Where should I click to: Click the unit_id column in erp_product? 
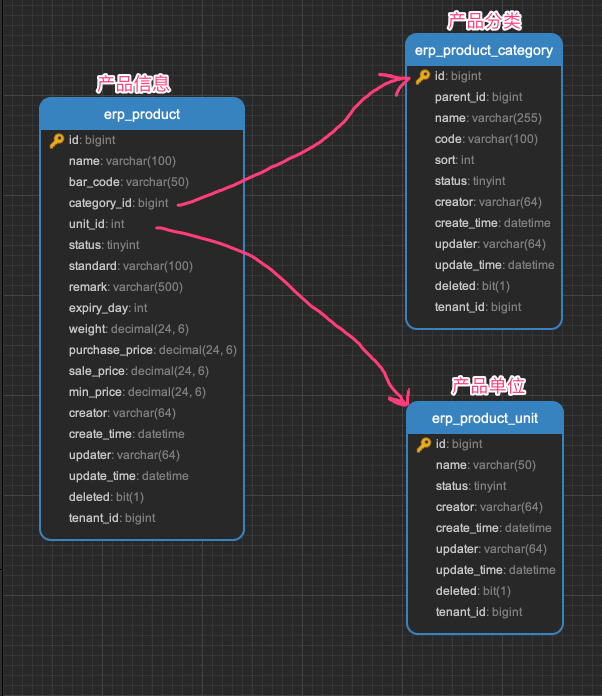point(96,224)
